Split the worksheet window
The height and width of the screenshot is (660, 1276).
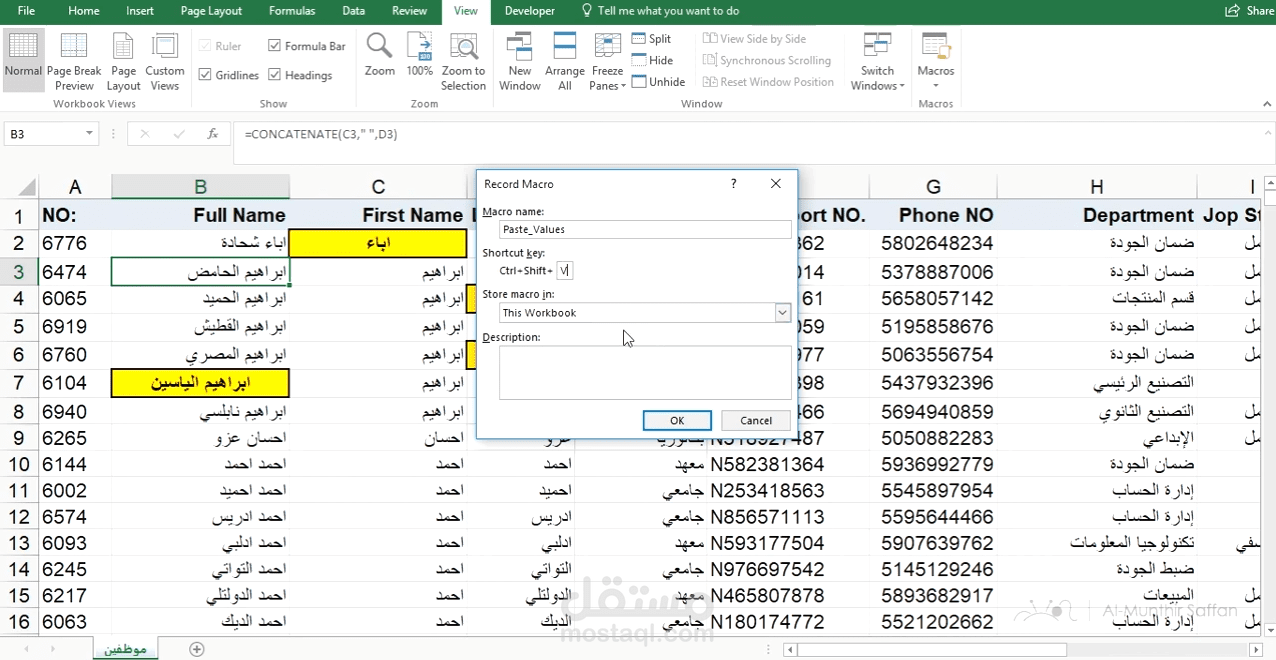click(652, 39)
